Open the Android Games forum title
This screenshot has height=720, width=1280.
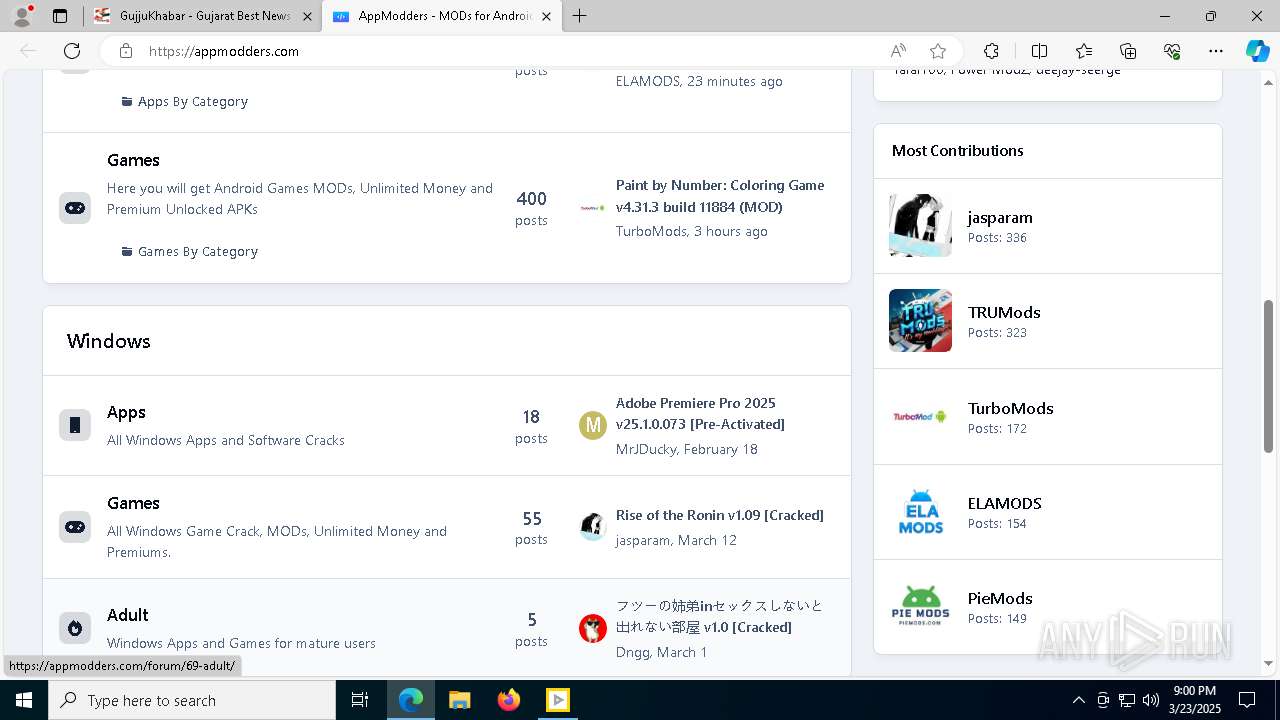pos(133,160)
